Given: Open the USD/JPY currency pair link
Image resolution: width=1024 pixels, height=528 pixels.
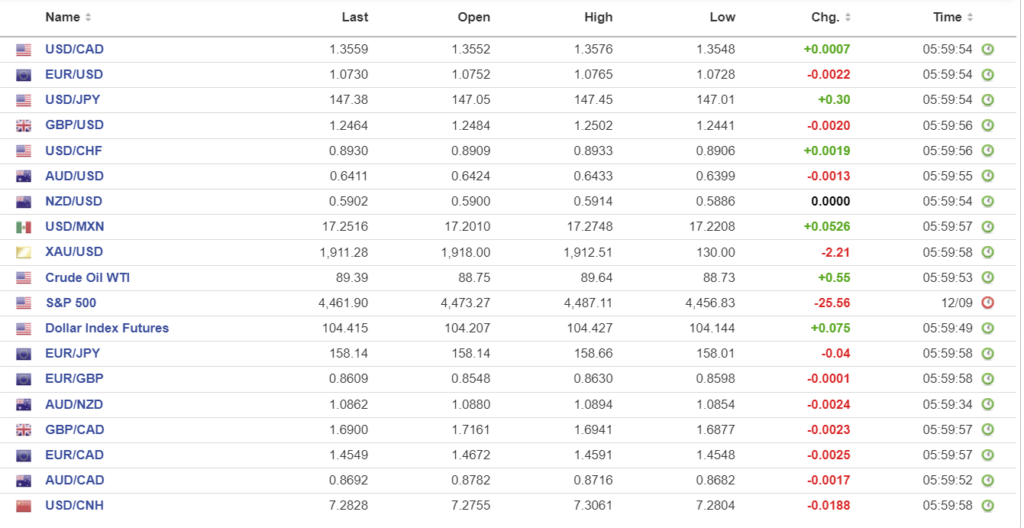Looking at the screenshot, I should coord(73,99).
